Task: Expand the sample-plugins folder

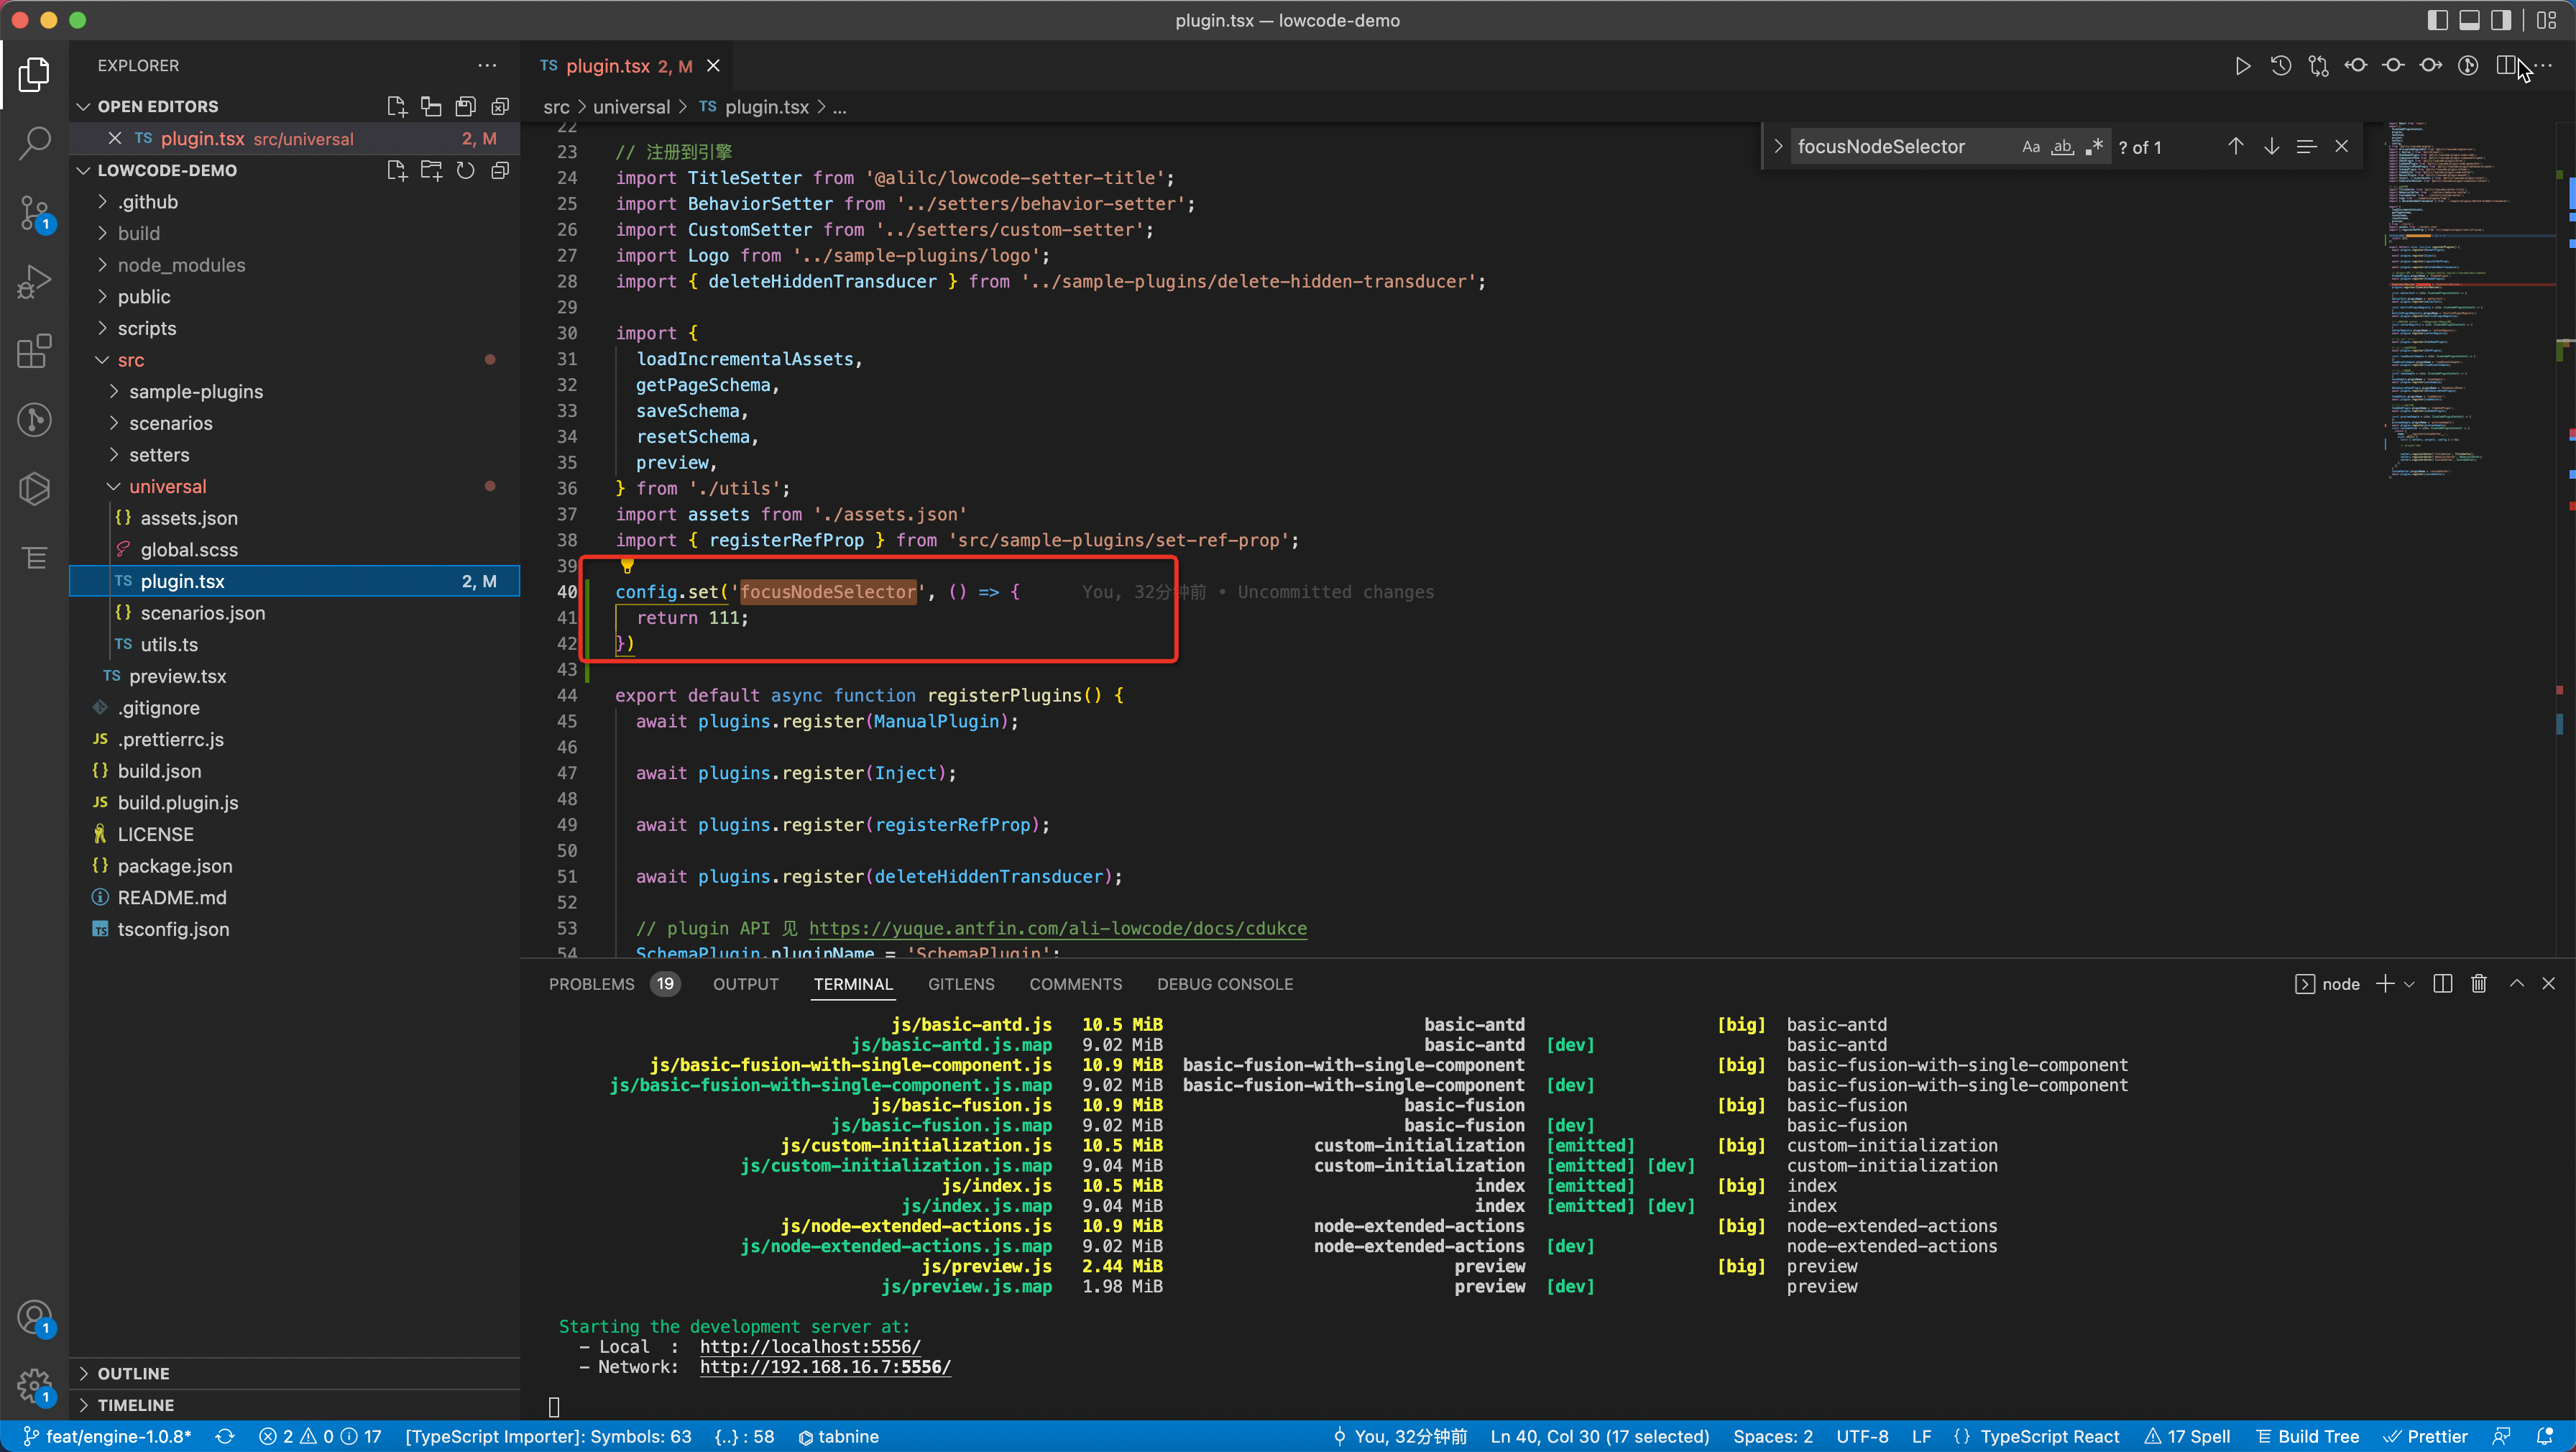Action: coord(114,392)
